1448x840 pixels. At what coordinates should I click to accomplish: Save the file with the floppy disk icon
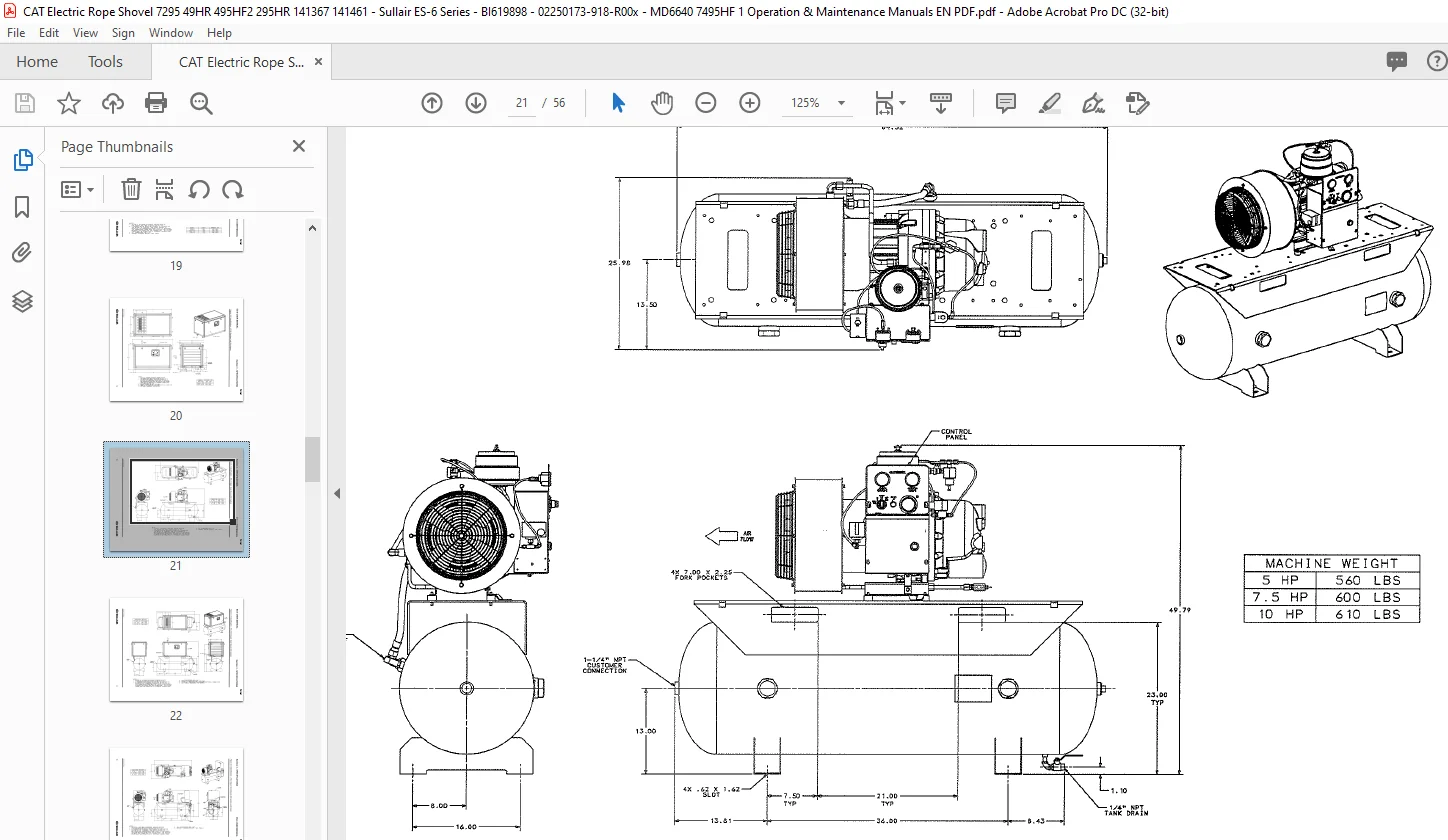(25, 103)
